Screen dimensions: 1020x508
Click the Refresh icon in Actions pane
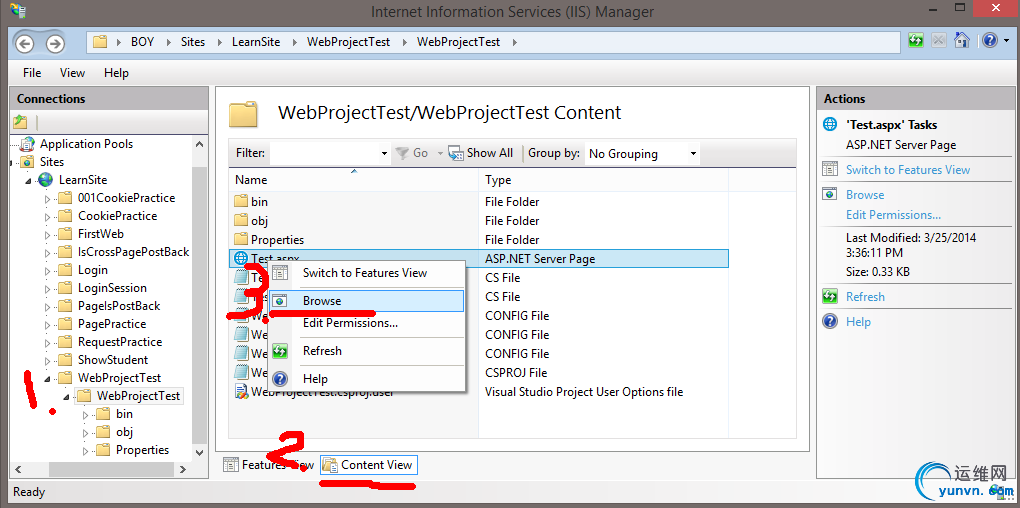[829, 297]
